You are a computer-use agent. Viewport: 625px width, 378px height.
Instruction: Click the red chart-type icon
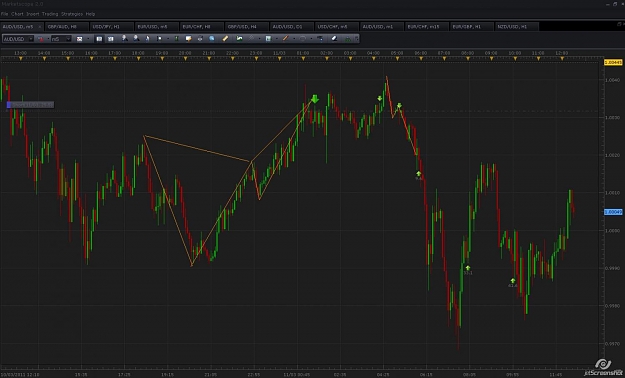(41, 39)
